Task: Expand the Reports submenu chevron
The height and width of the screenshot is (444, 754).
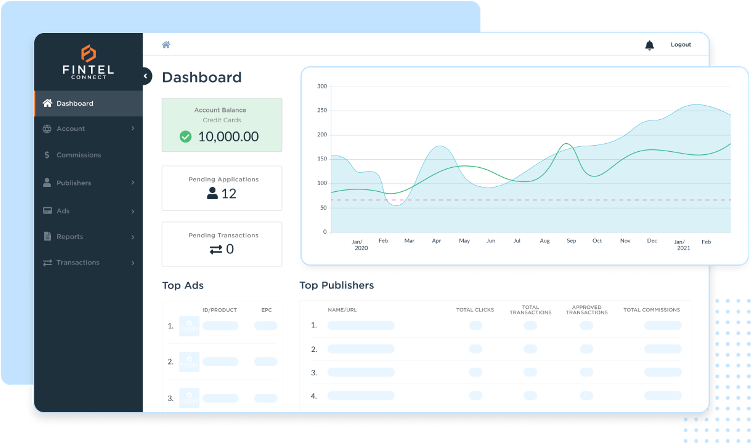Action: pyautogui.click(x=133, y=237)
